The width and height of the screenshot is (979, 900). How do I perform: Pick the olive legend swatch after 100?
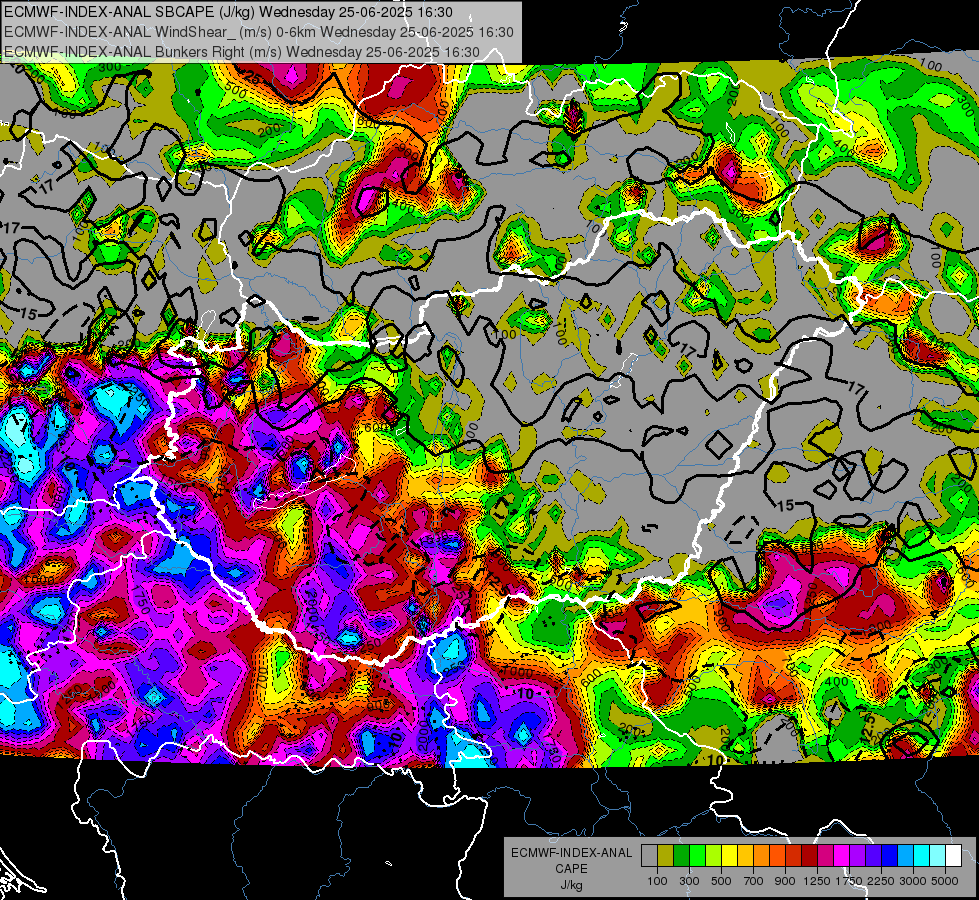(x=665, y=856)
